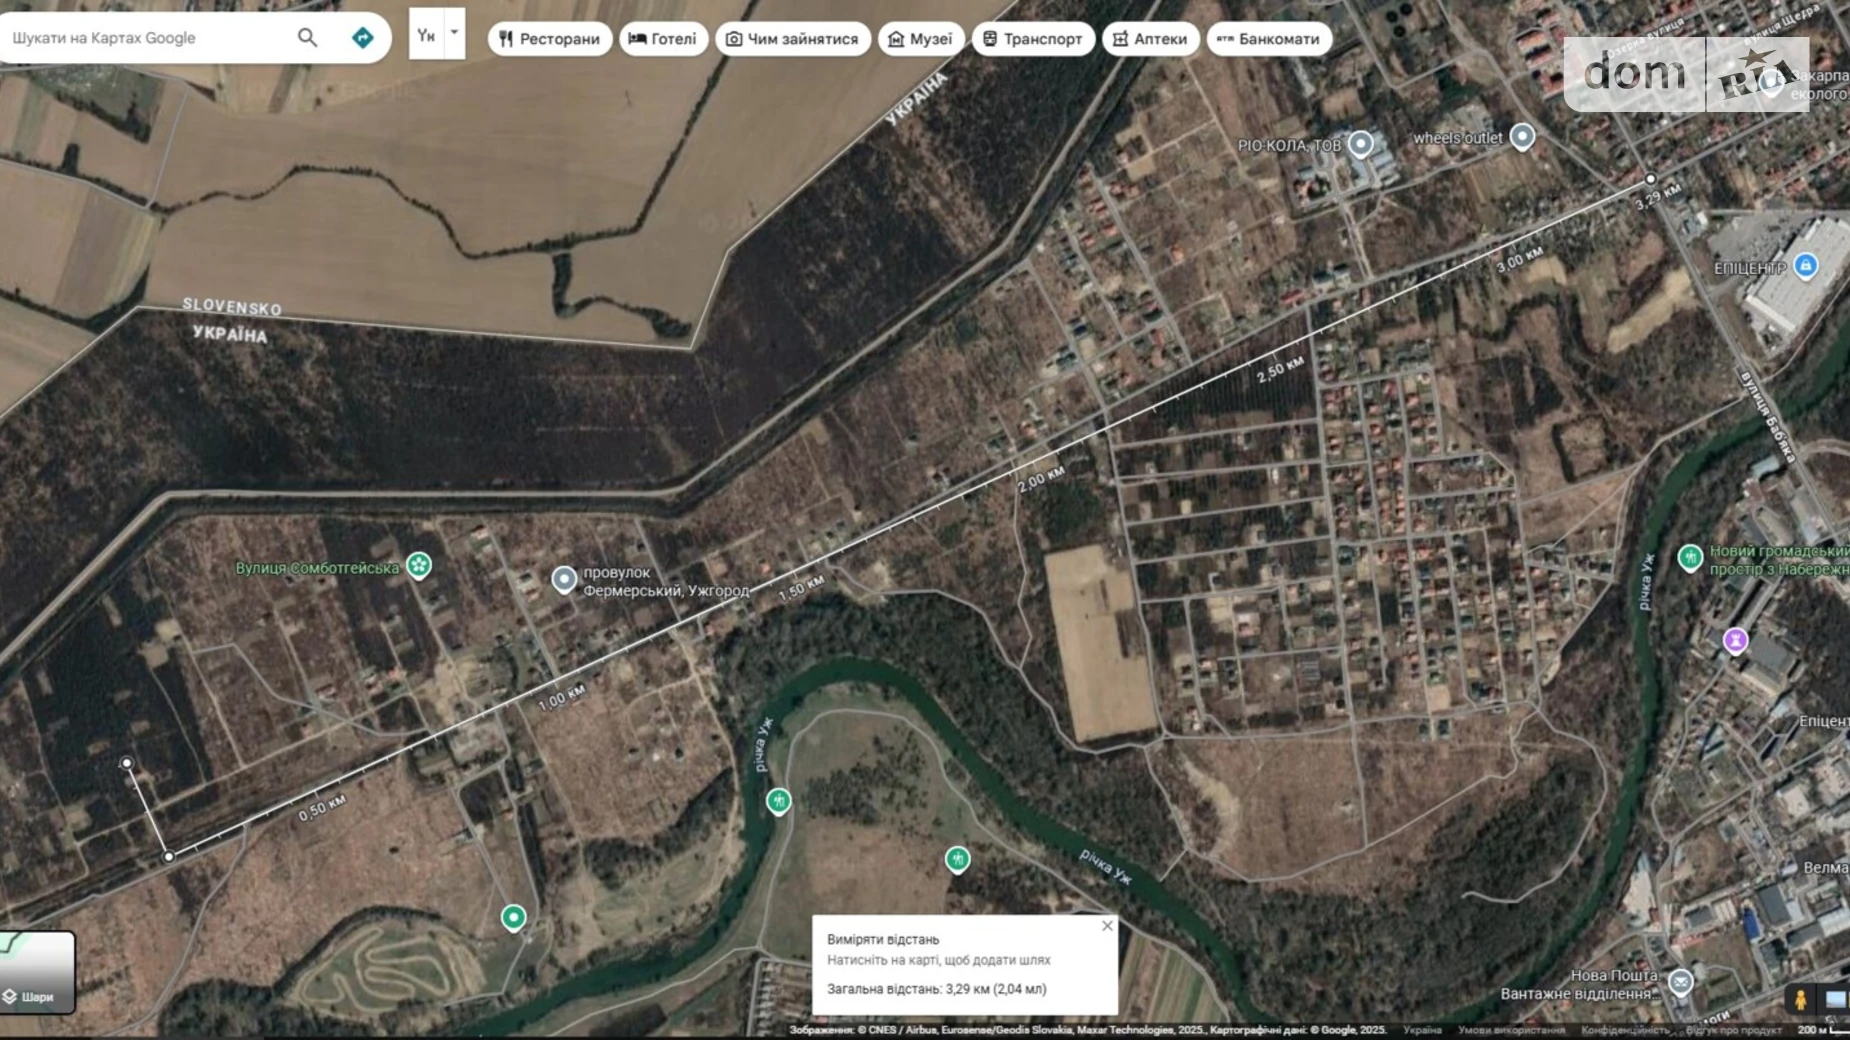Open Street View pegman icon
This screenshot has width=1850, height=1040.
coord(1800,999)
